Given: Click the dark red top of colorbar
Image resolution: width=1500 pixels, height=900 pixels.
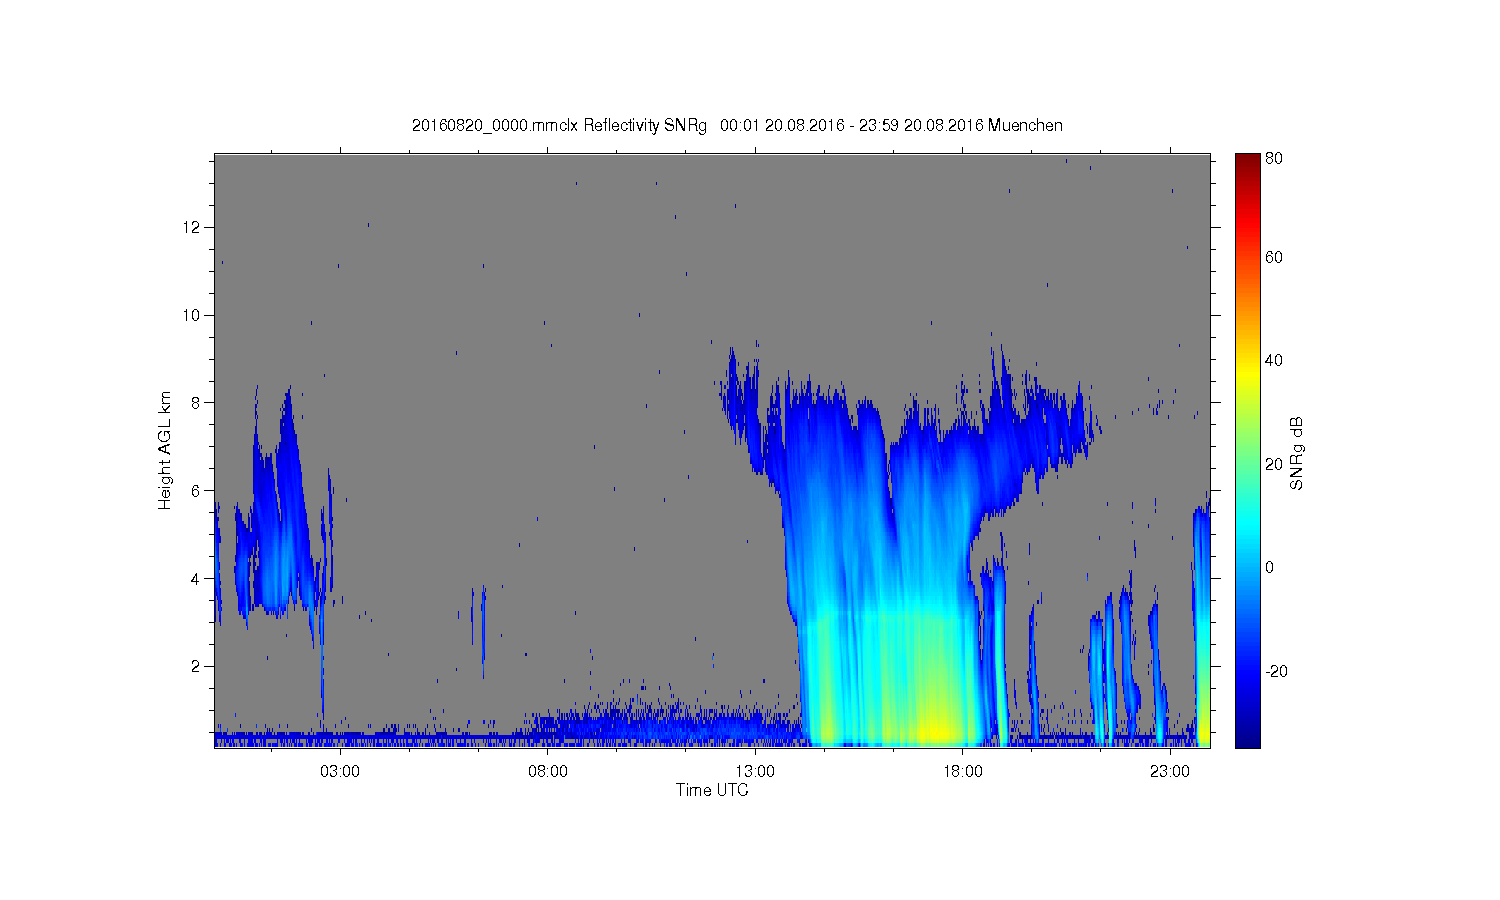Looking at the screenshot, I should (1247, 163).
